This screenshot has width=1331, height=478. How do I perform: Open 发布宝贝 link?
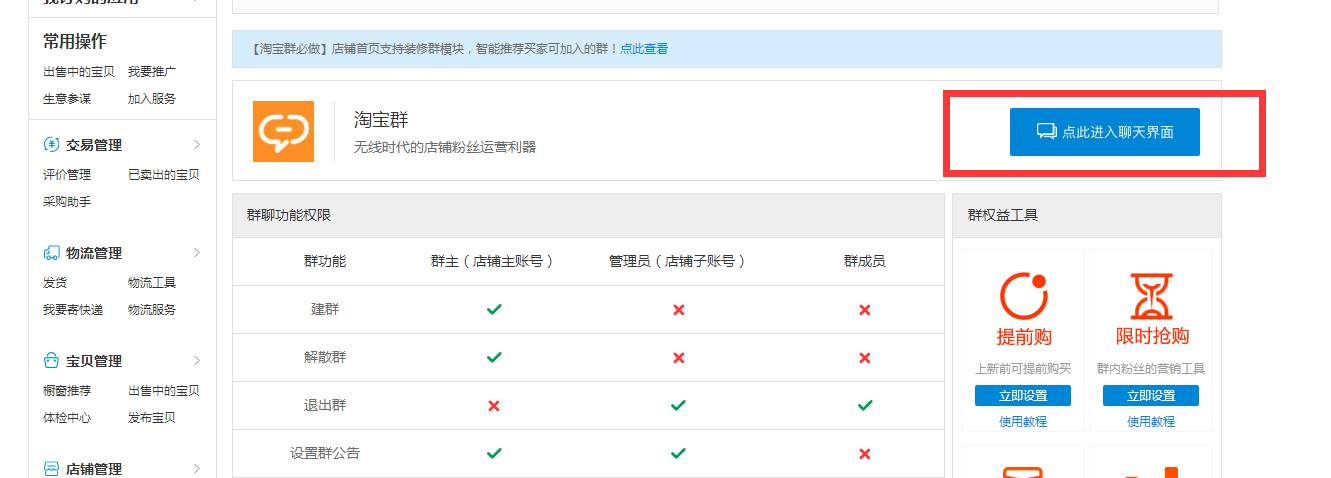click(152, 418)
